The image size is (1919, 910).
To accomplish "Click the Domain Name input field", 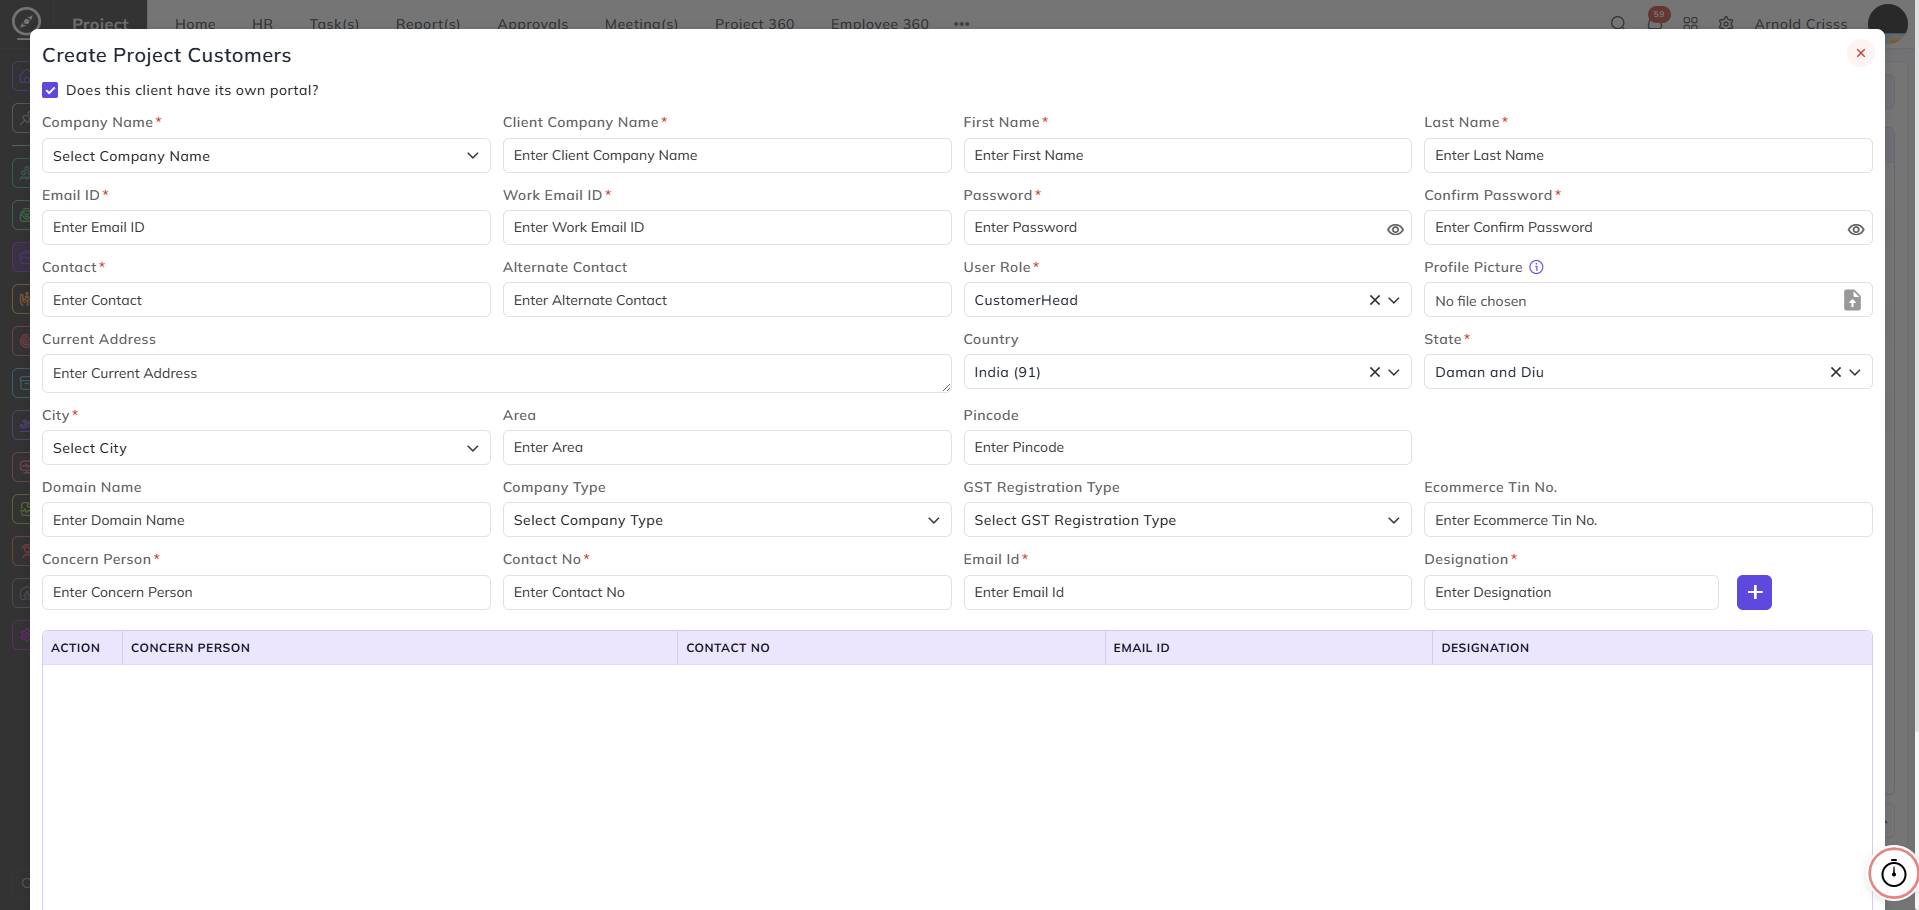I will point(266,520).
